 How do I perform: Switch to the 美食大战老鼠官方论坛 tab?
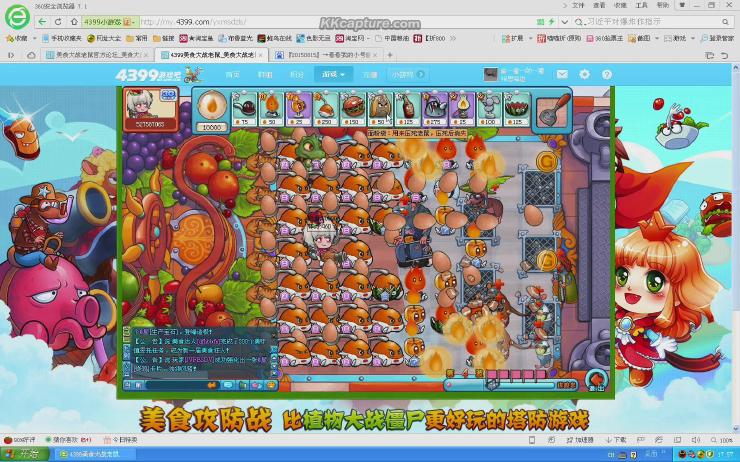coord(96,55)
